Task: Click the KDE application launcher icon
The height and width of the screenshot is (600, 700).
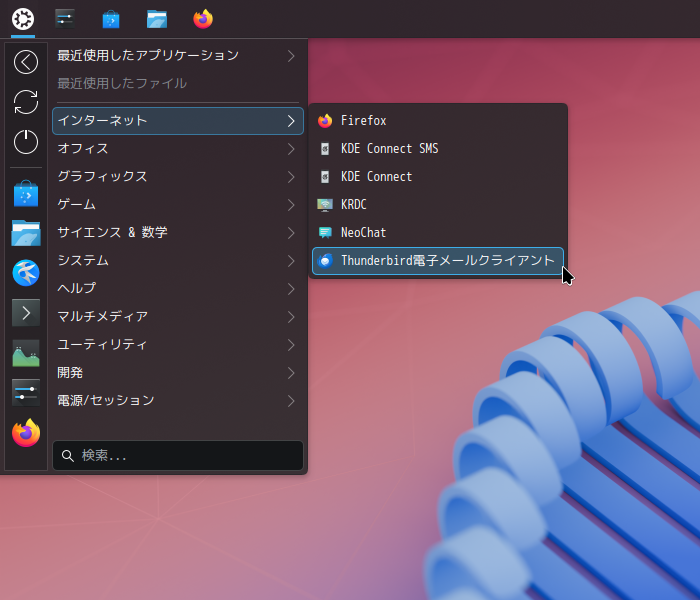Action: point(23,19)
